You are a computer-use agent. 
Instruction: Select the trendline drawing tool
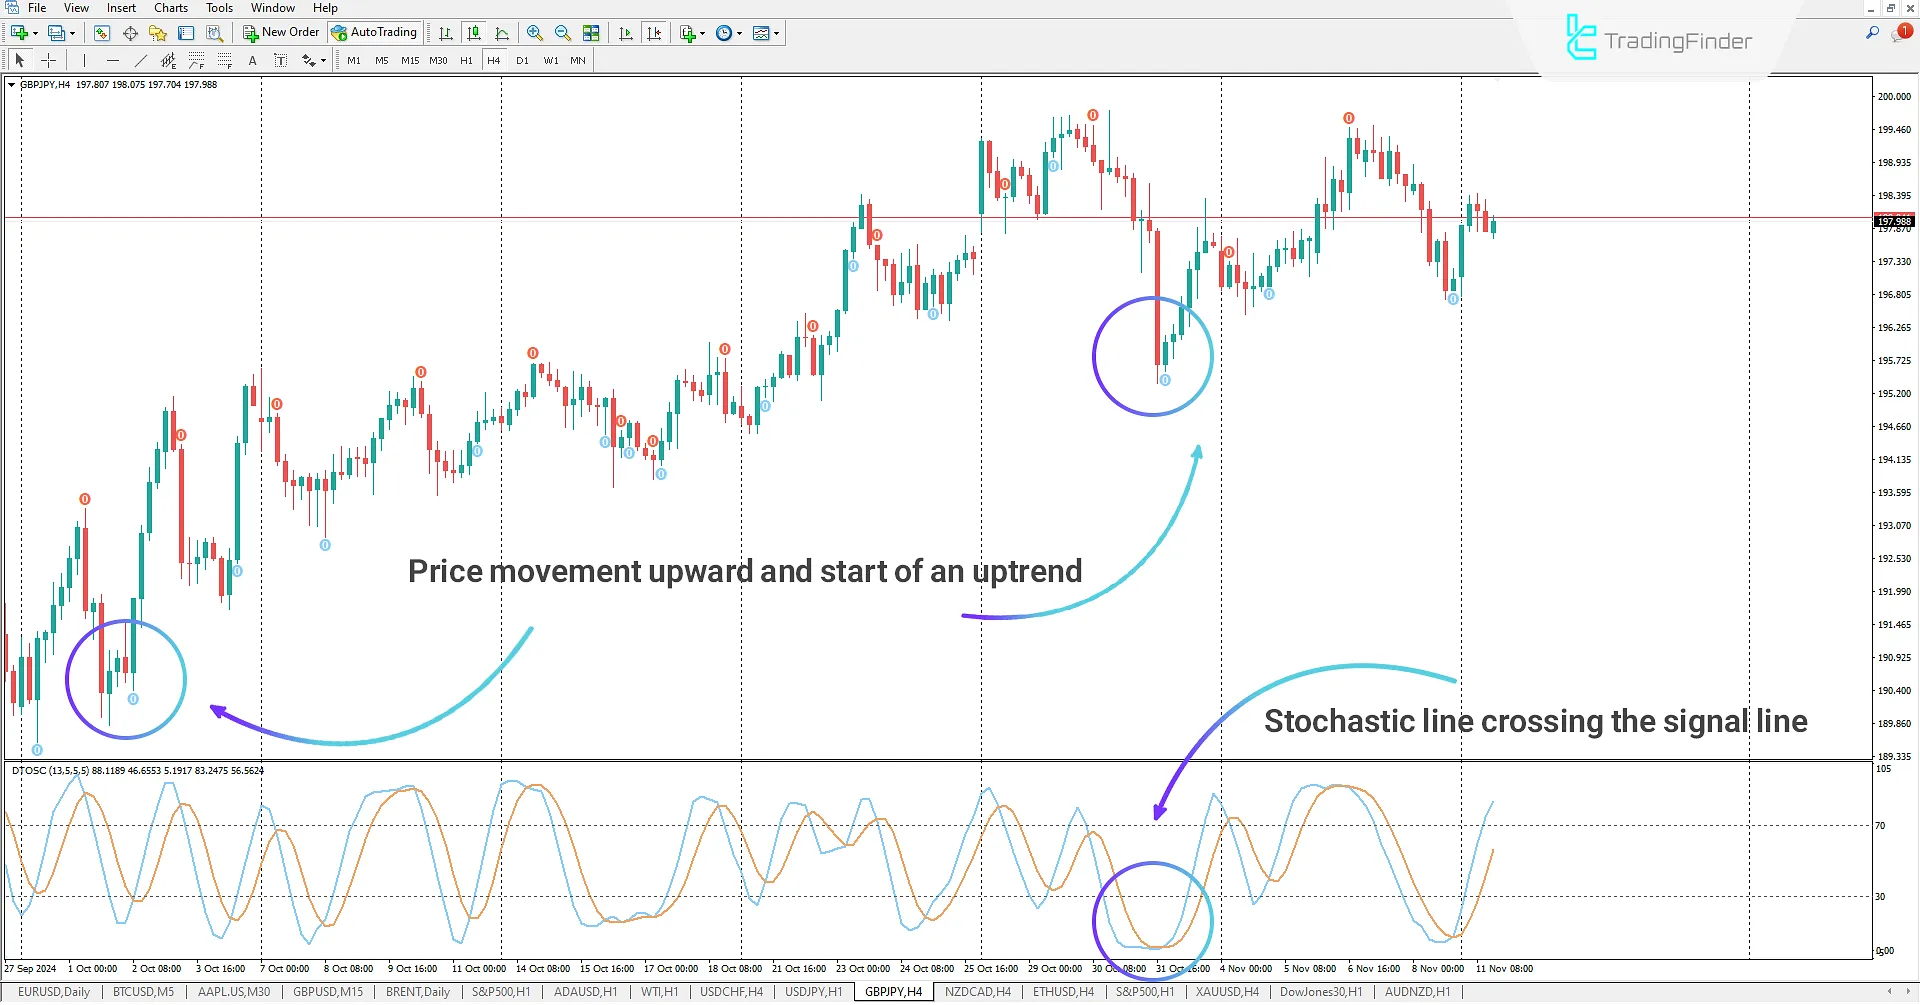click(x=140, y=61)
